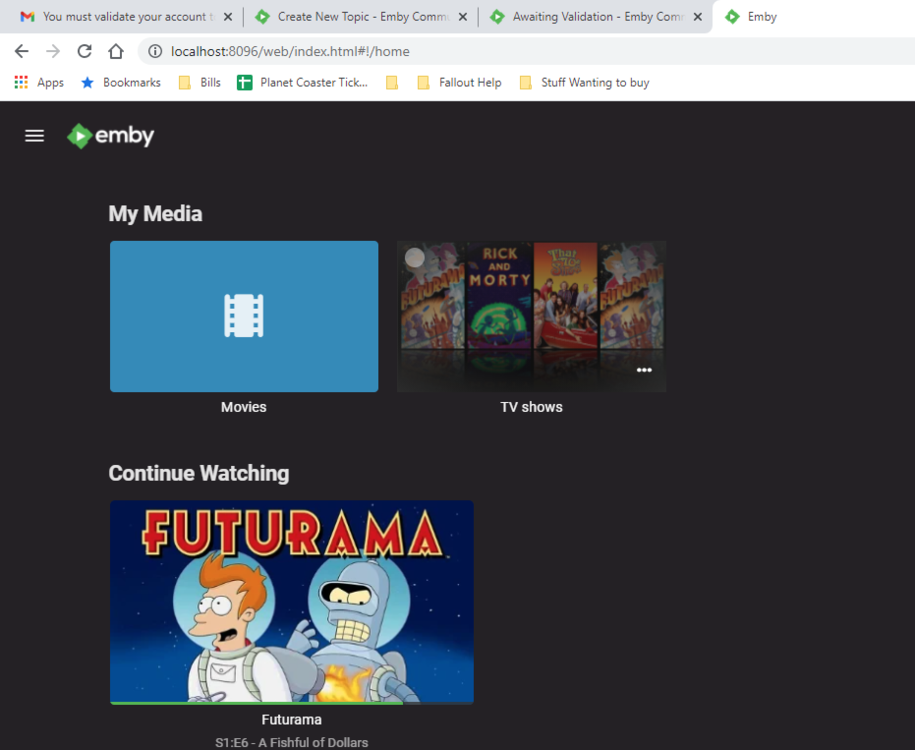
Task: Click the Futurama playback progress bar
Action: click(x=291, y=701)
